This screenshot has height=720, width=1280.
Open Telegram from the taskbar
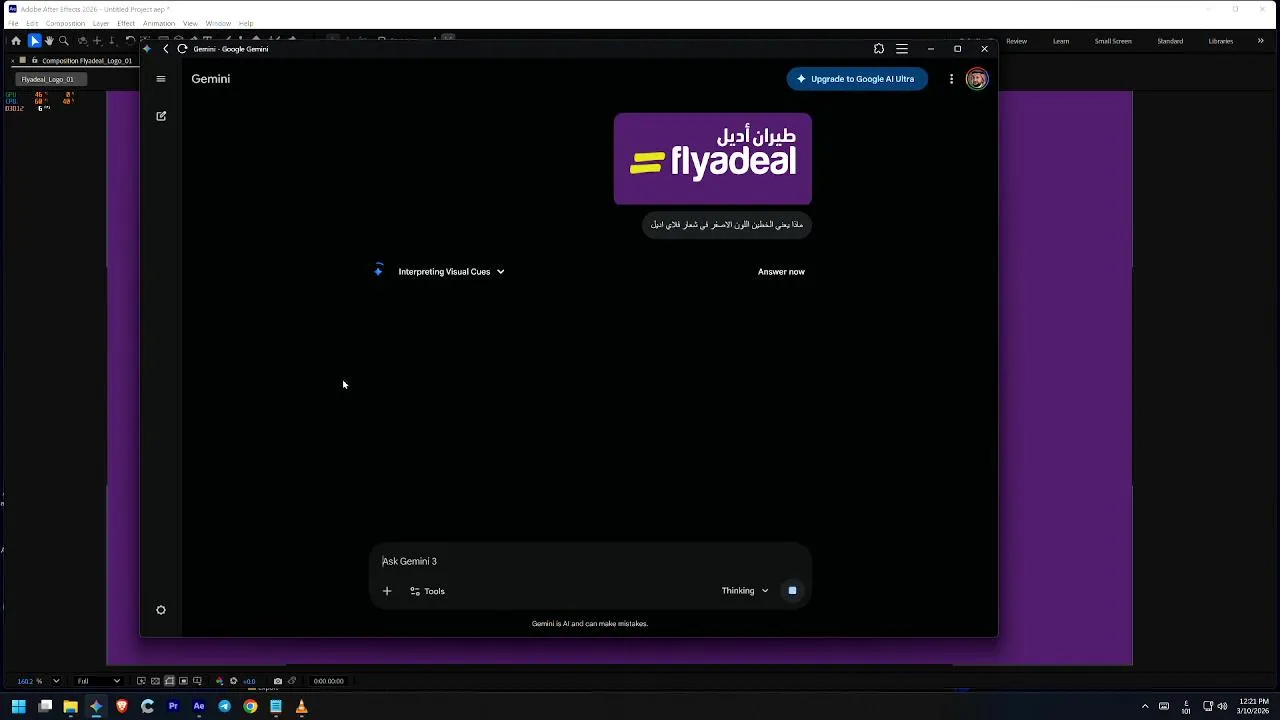[224, 706]
